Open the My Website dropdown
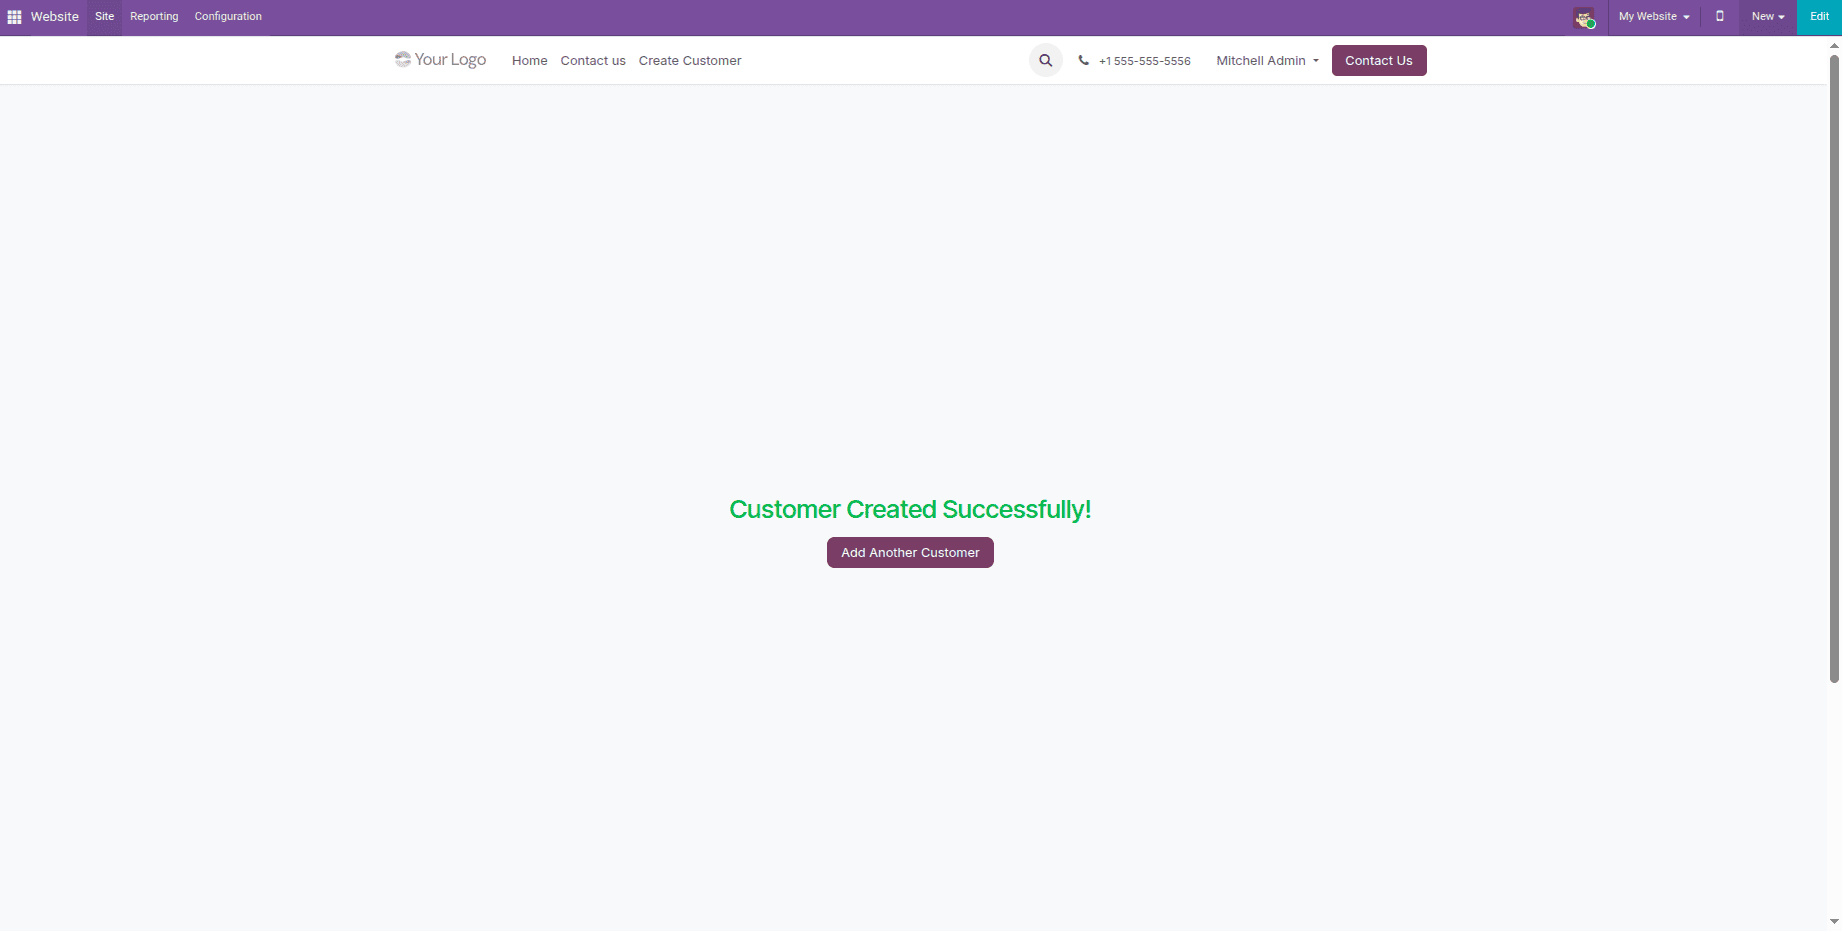This screenshot has height=931, width=1842. coord(1652,16)
